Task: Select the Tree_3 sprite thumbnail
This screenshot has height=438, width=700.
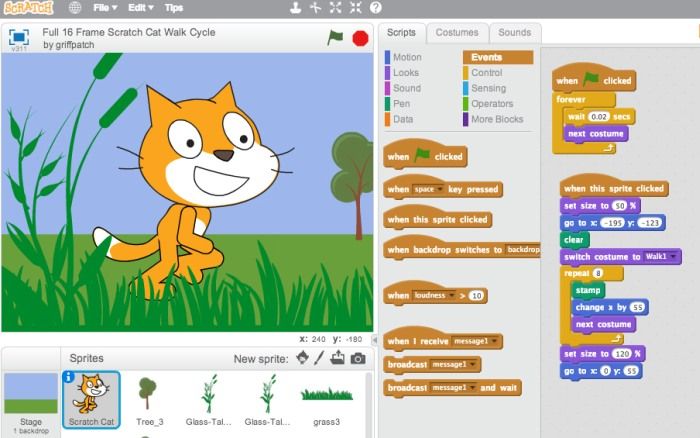Action: click(x=150, y=400)
